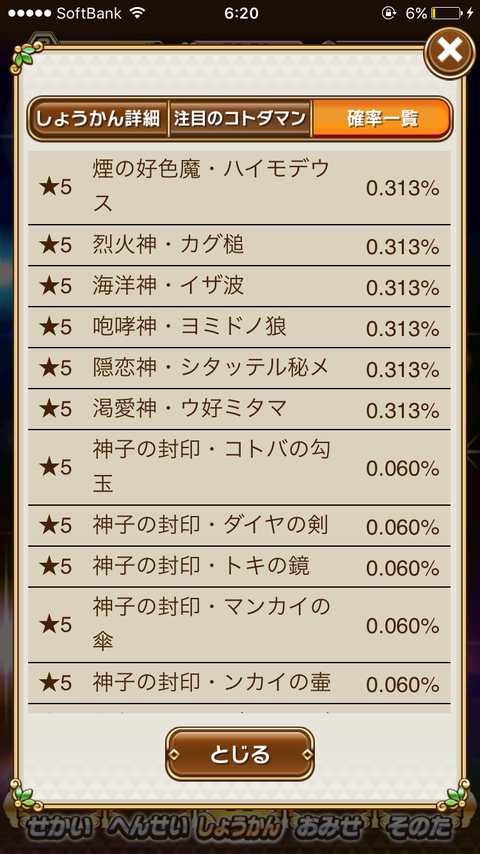The image size is (480, 854).
Task: Tap the rotation lock icon in the status bar
Action: pyautogui.click(x=388, y=13)
